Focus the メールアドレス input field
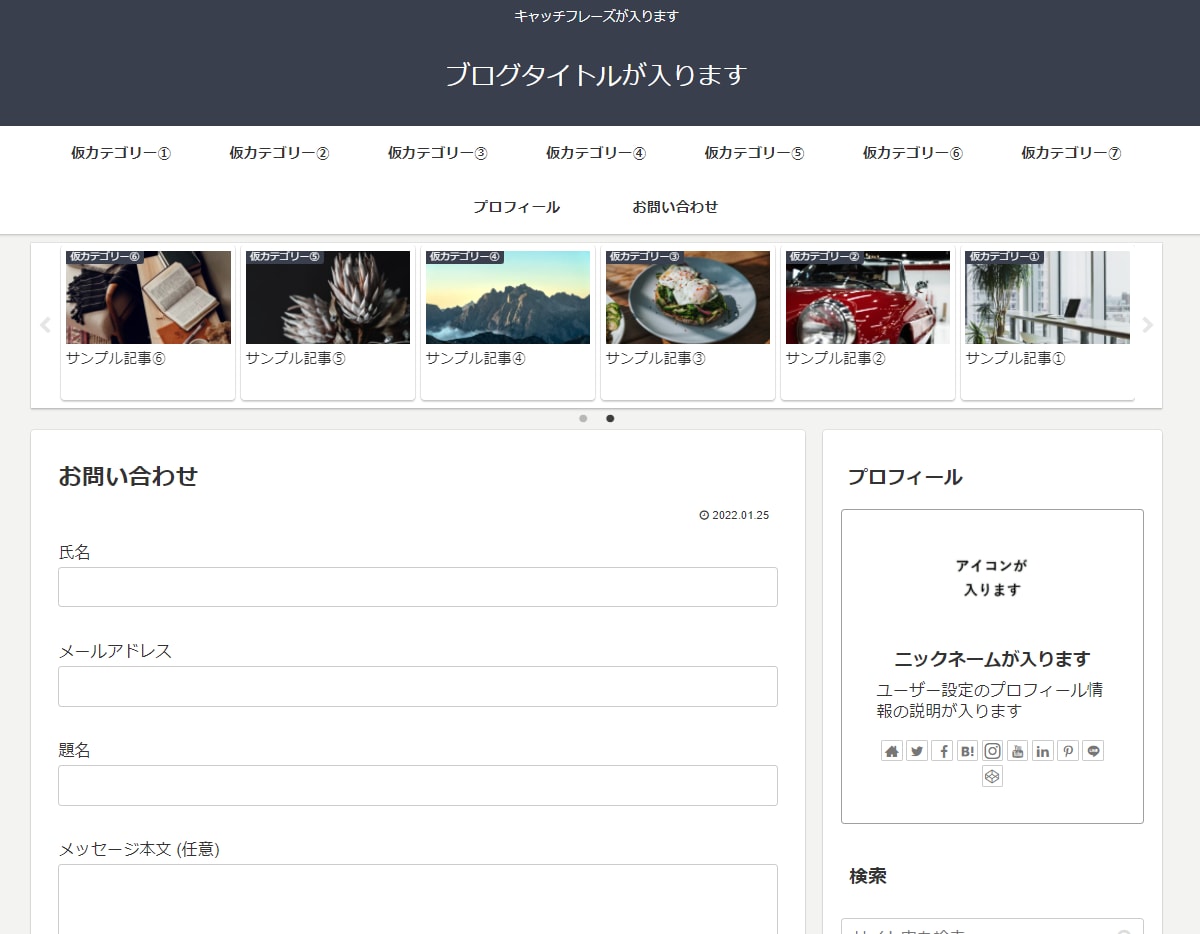Screen dimensions: 1200x934 tap(418, 686)
